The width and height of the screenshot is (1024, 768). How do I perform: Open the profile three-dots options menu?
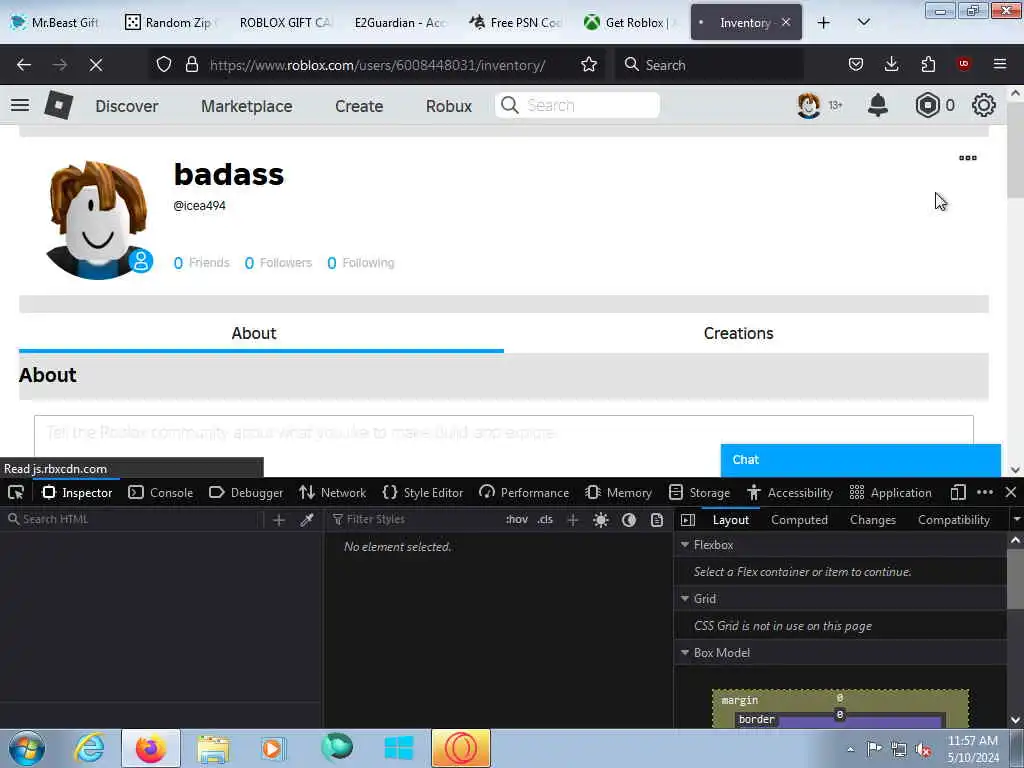click(x=968, y=157)
